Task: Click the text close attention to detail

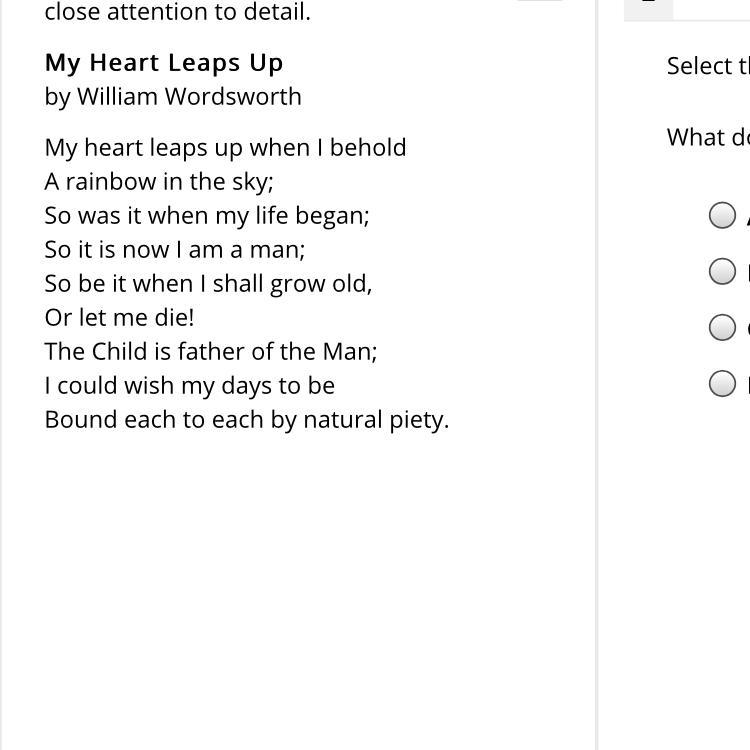Action: coord(177,12)
